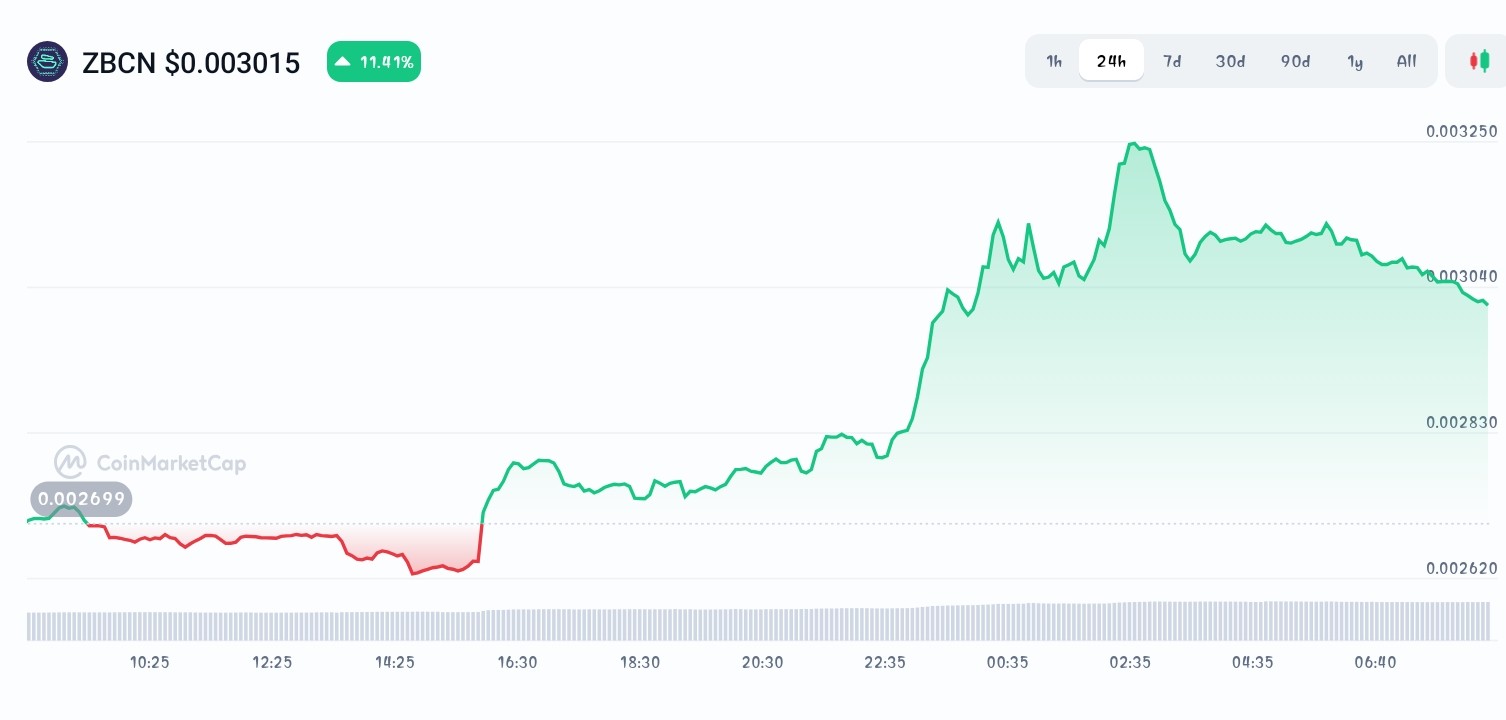Image resolution: width=1506 pixels, height=720 pixels.
Task: Click the 12:25 time axis label
Action: pyautogui.click(x=272, y=662)
